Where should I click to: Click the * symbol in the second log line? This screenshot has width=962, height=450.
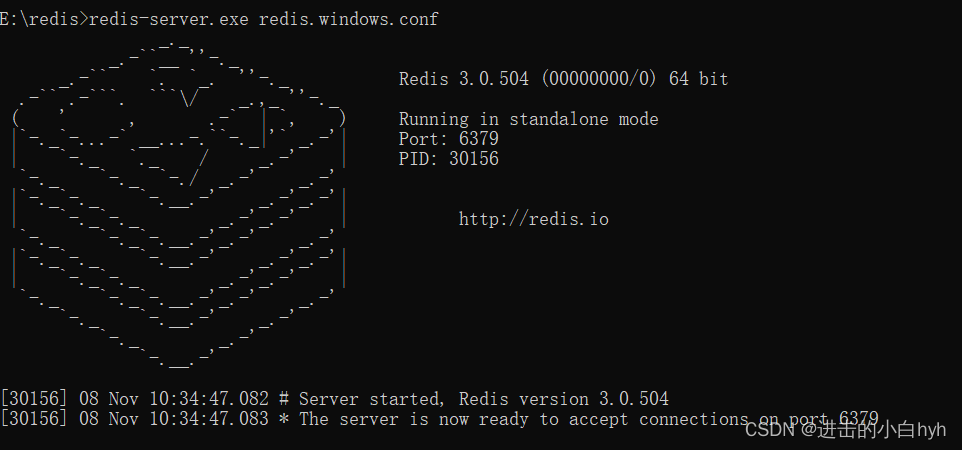(284, 419)
